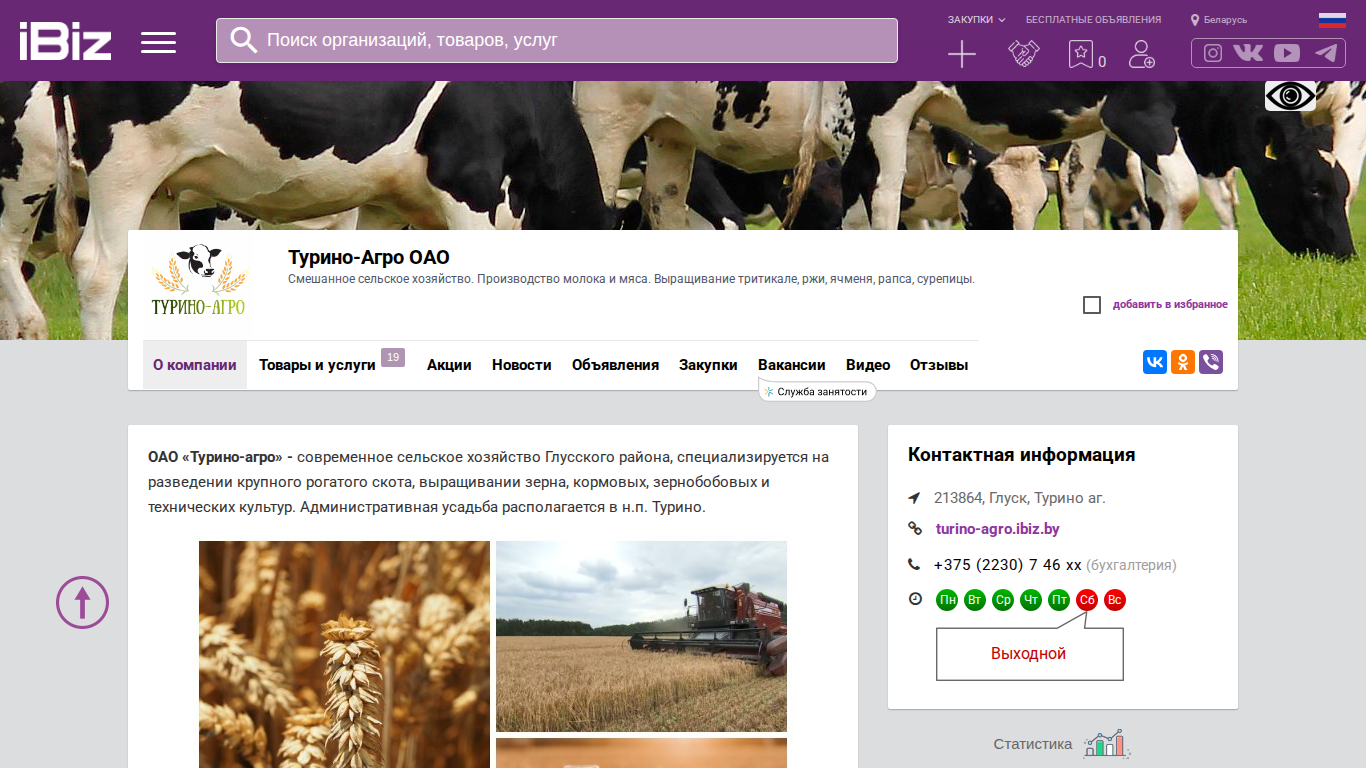Open the О компании tab

pos(195,365)
